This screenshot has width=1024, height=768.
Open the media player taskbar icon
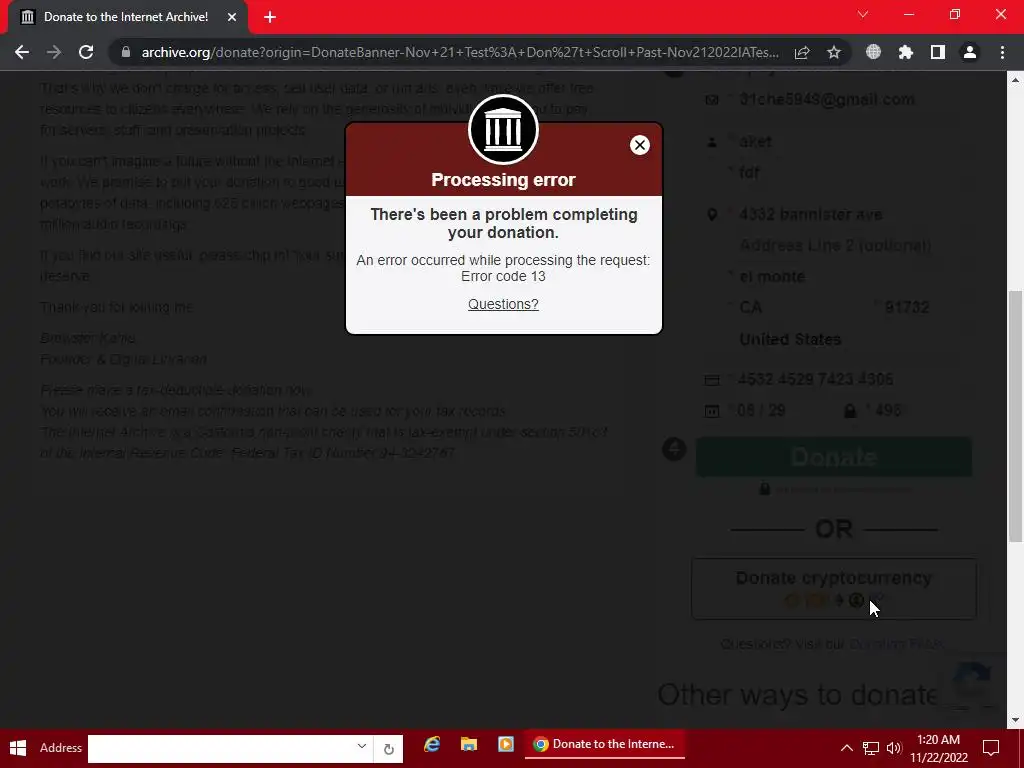coord(505,744)
